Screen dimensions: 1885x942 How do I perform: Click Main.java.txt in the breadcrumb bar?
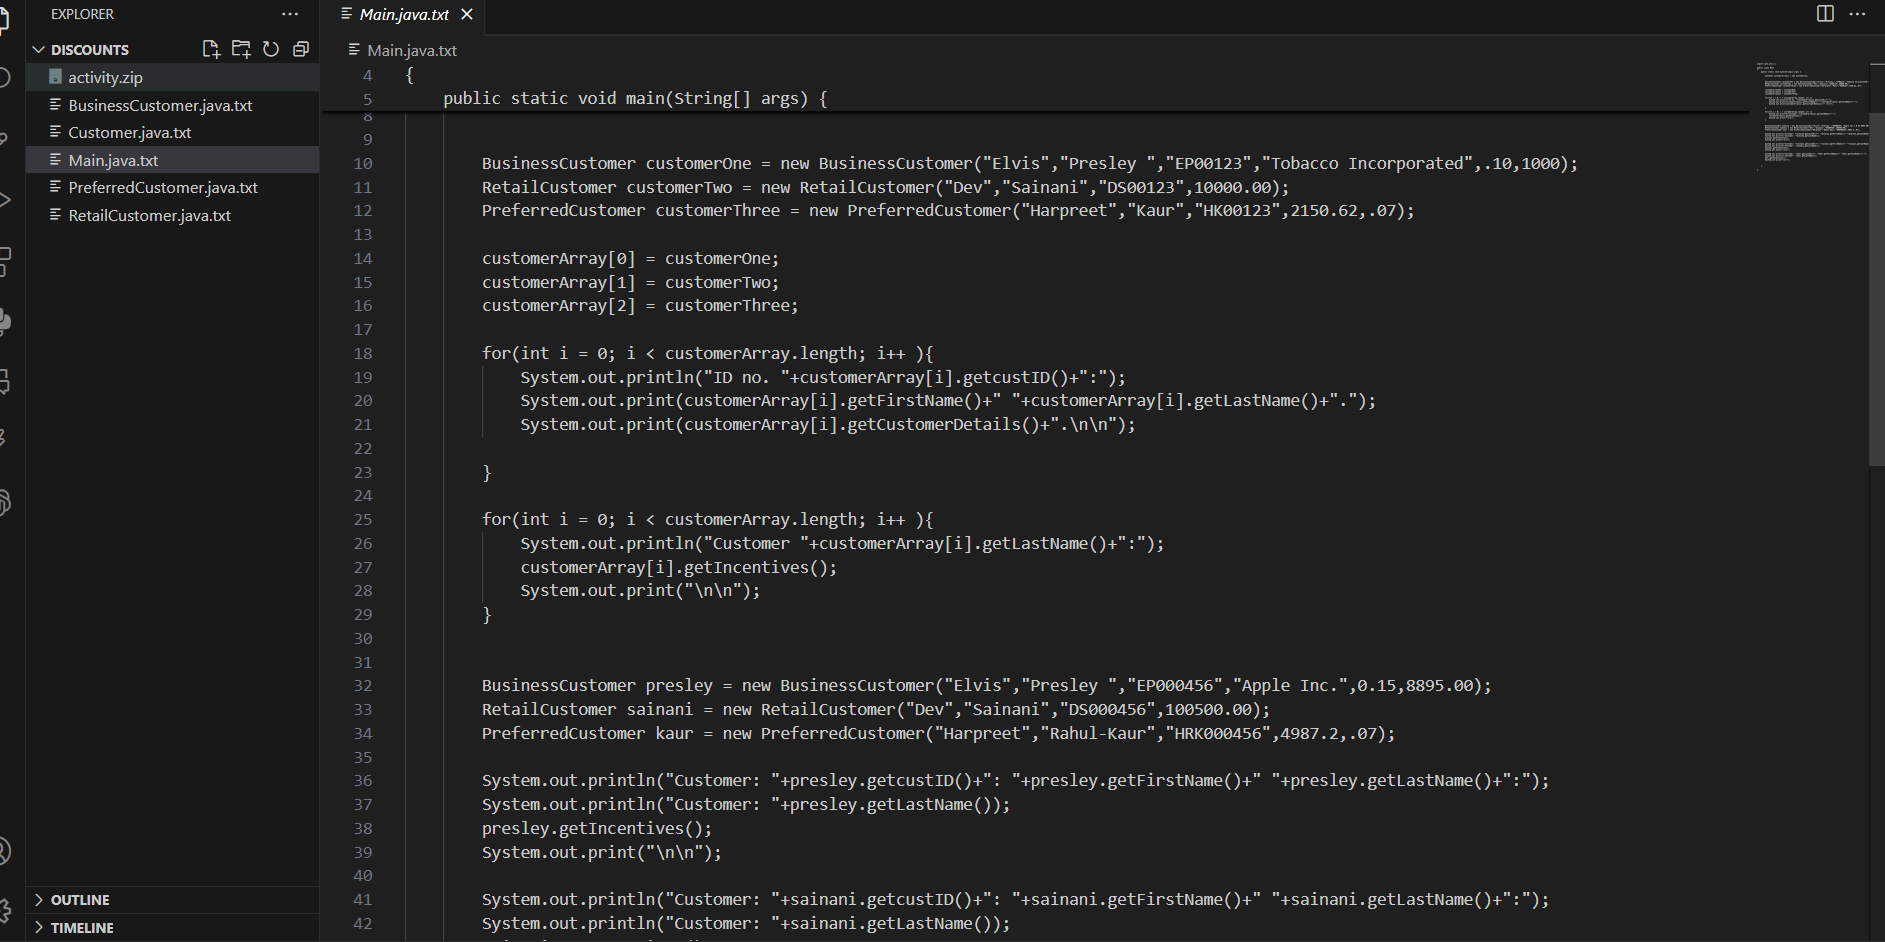(412, 50)
